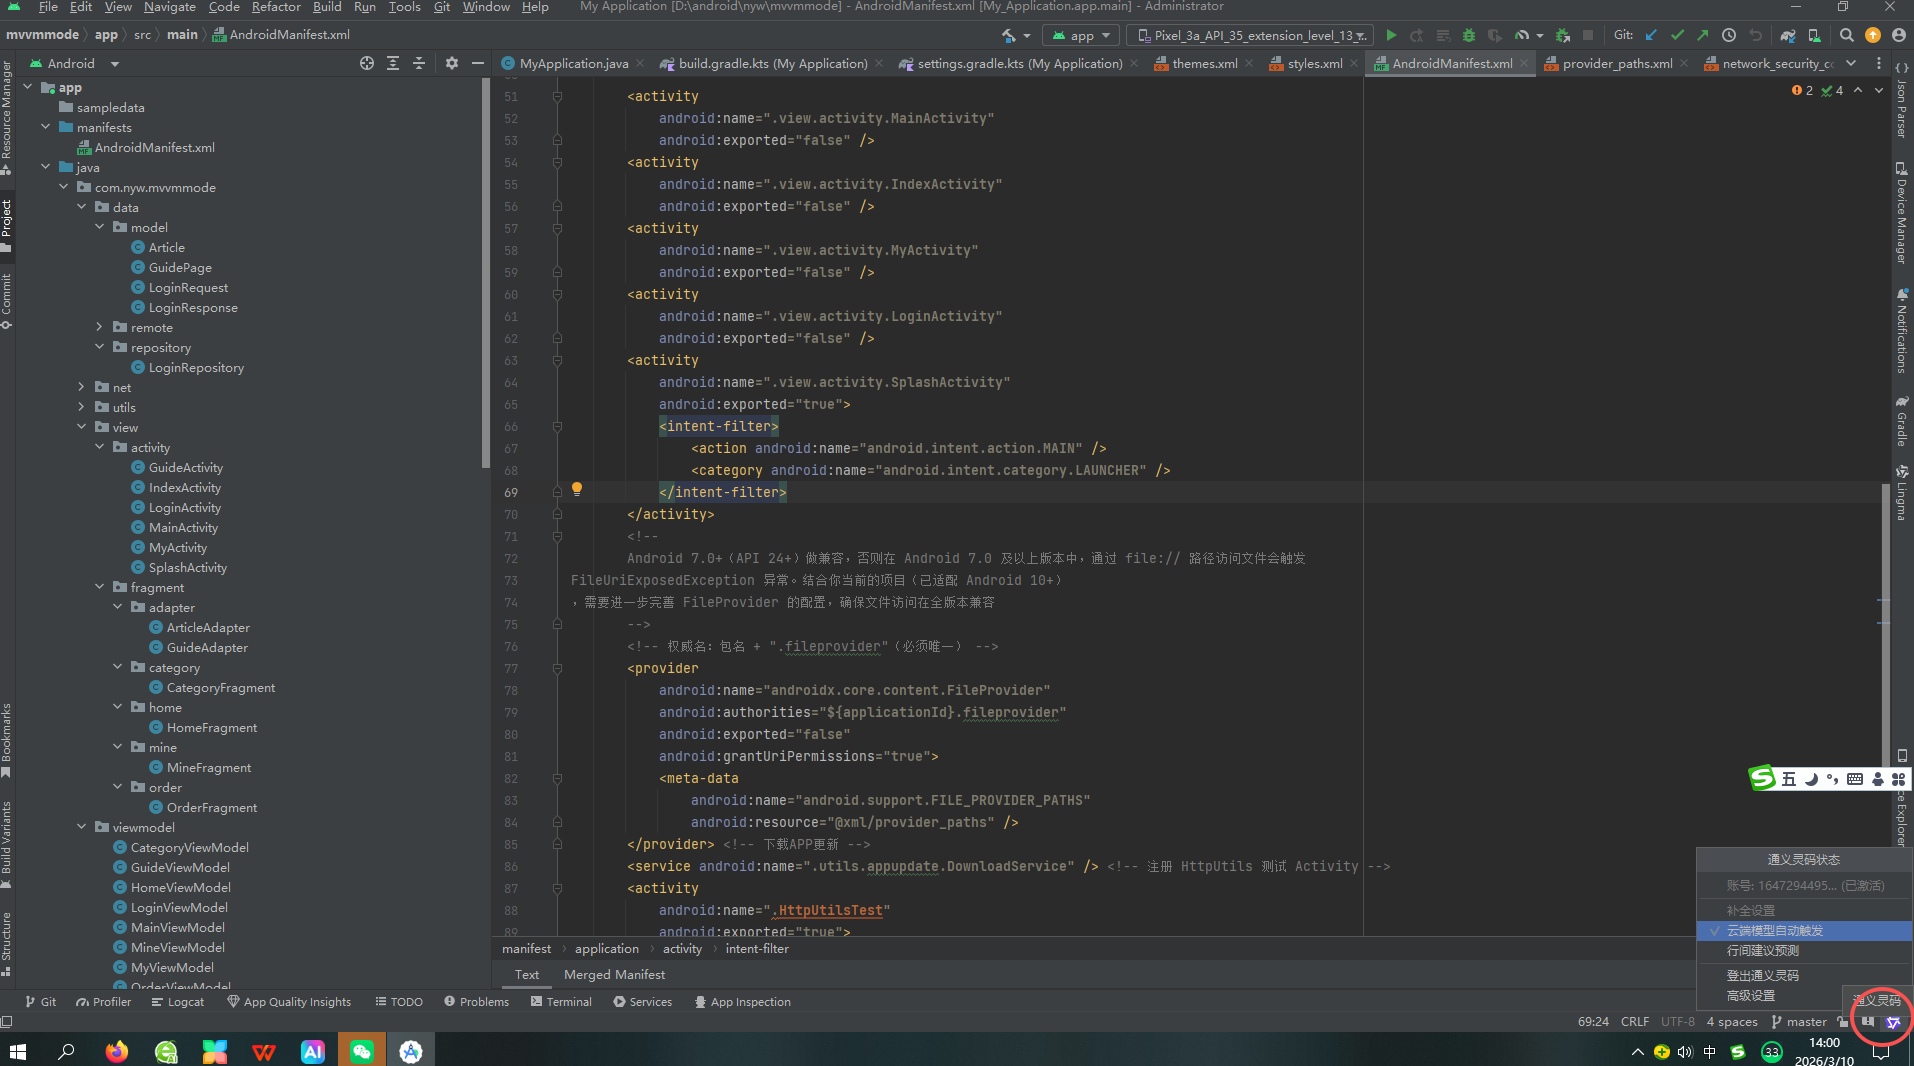Toggle the Bookmarks side panel

(x=7, y=740)
